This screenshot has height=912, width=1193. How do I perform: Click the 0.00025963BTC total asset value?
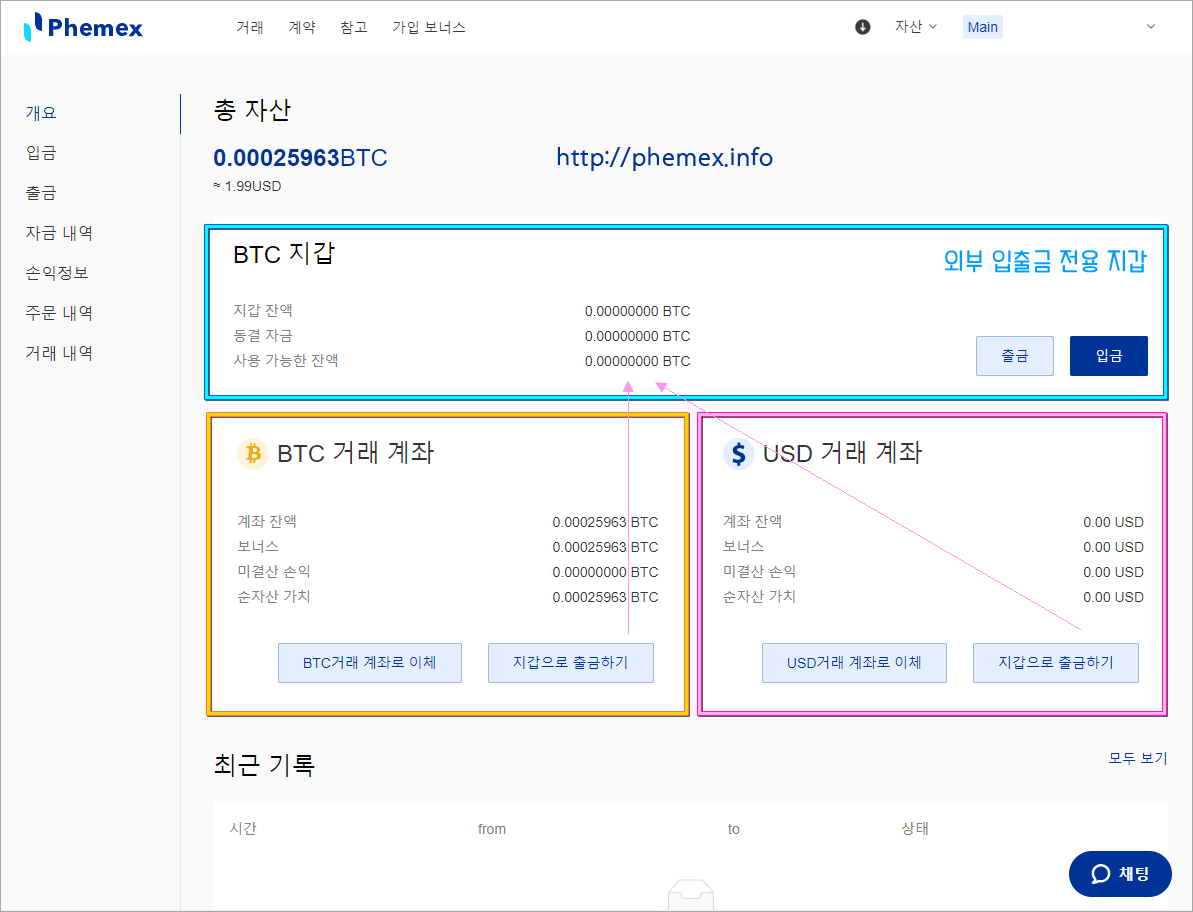tap(301, 157)
